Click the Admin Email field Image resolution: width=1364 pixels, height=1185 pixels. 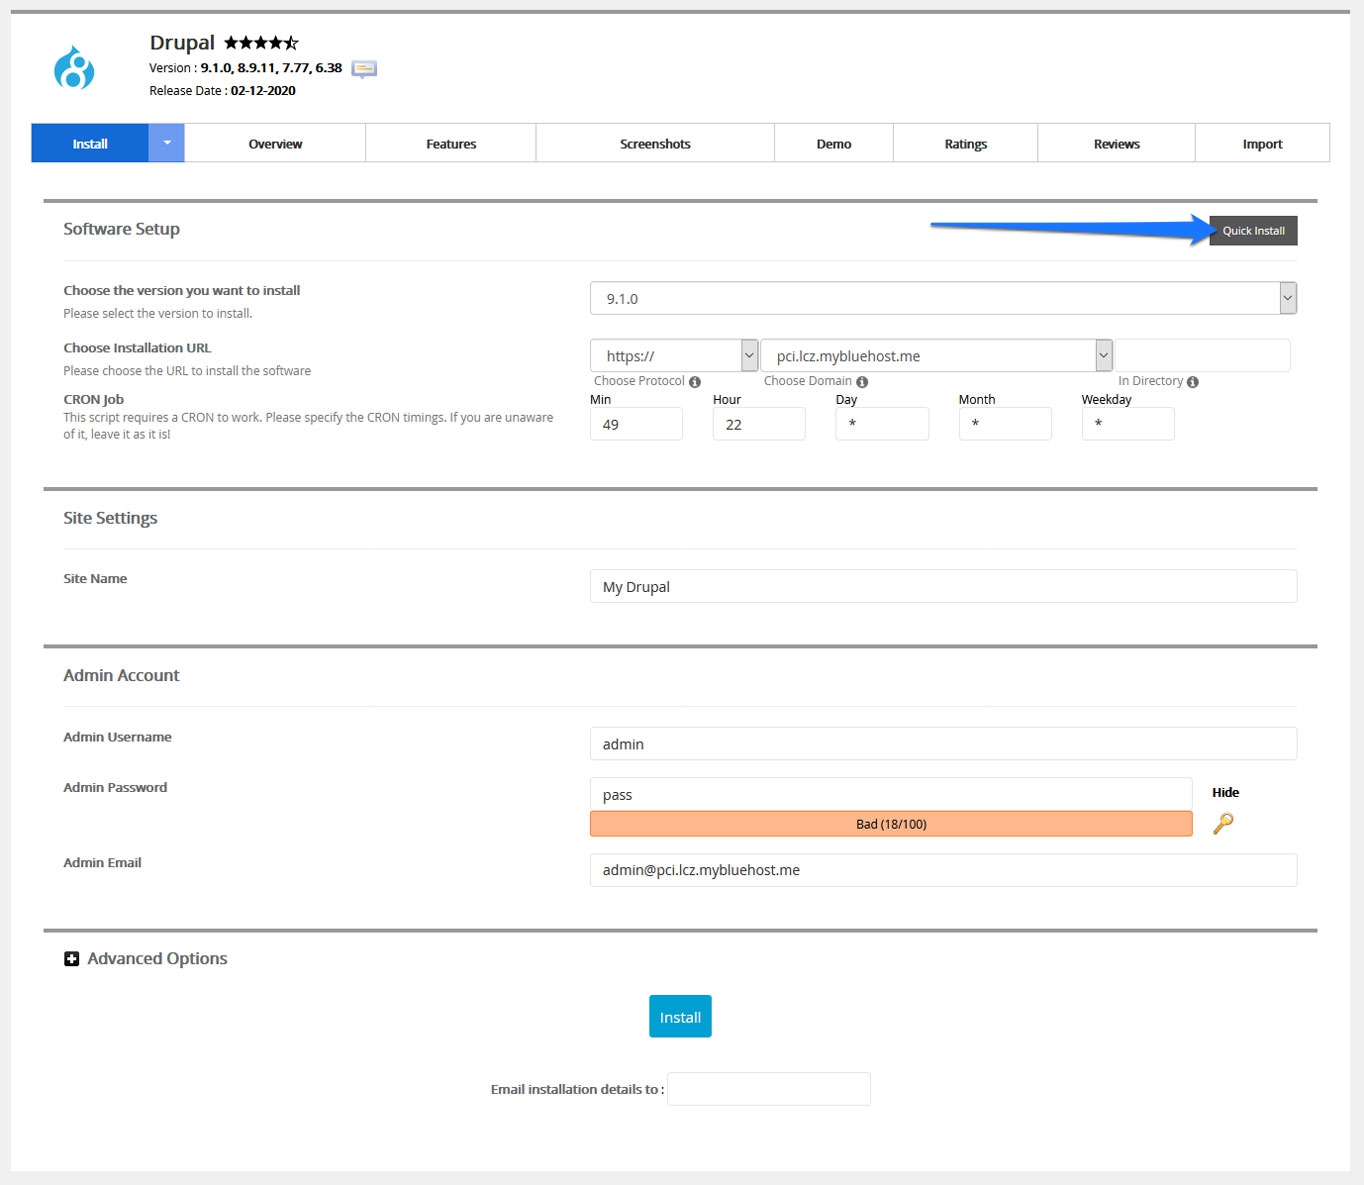point(943,870)
